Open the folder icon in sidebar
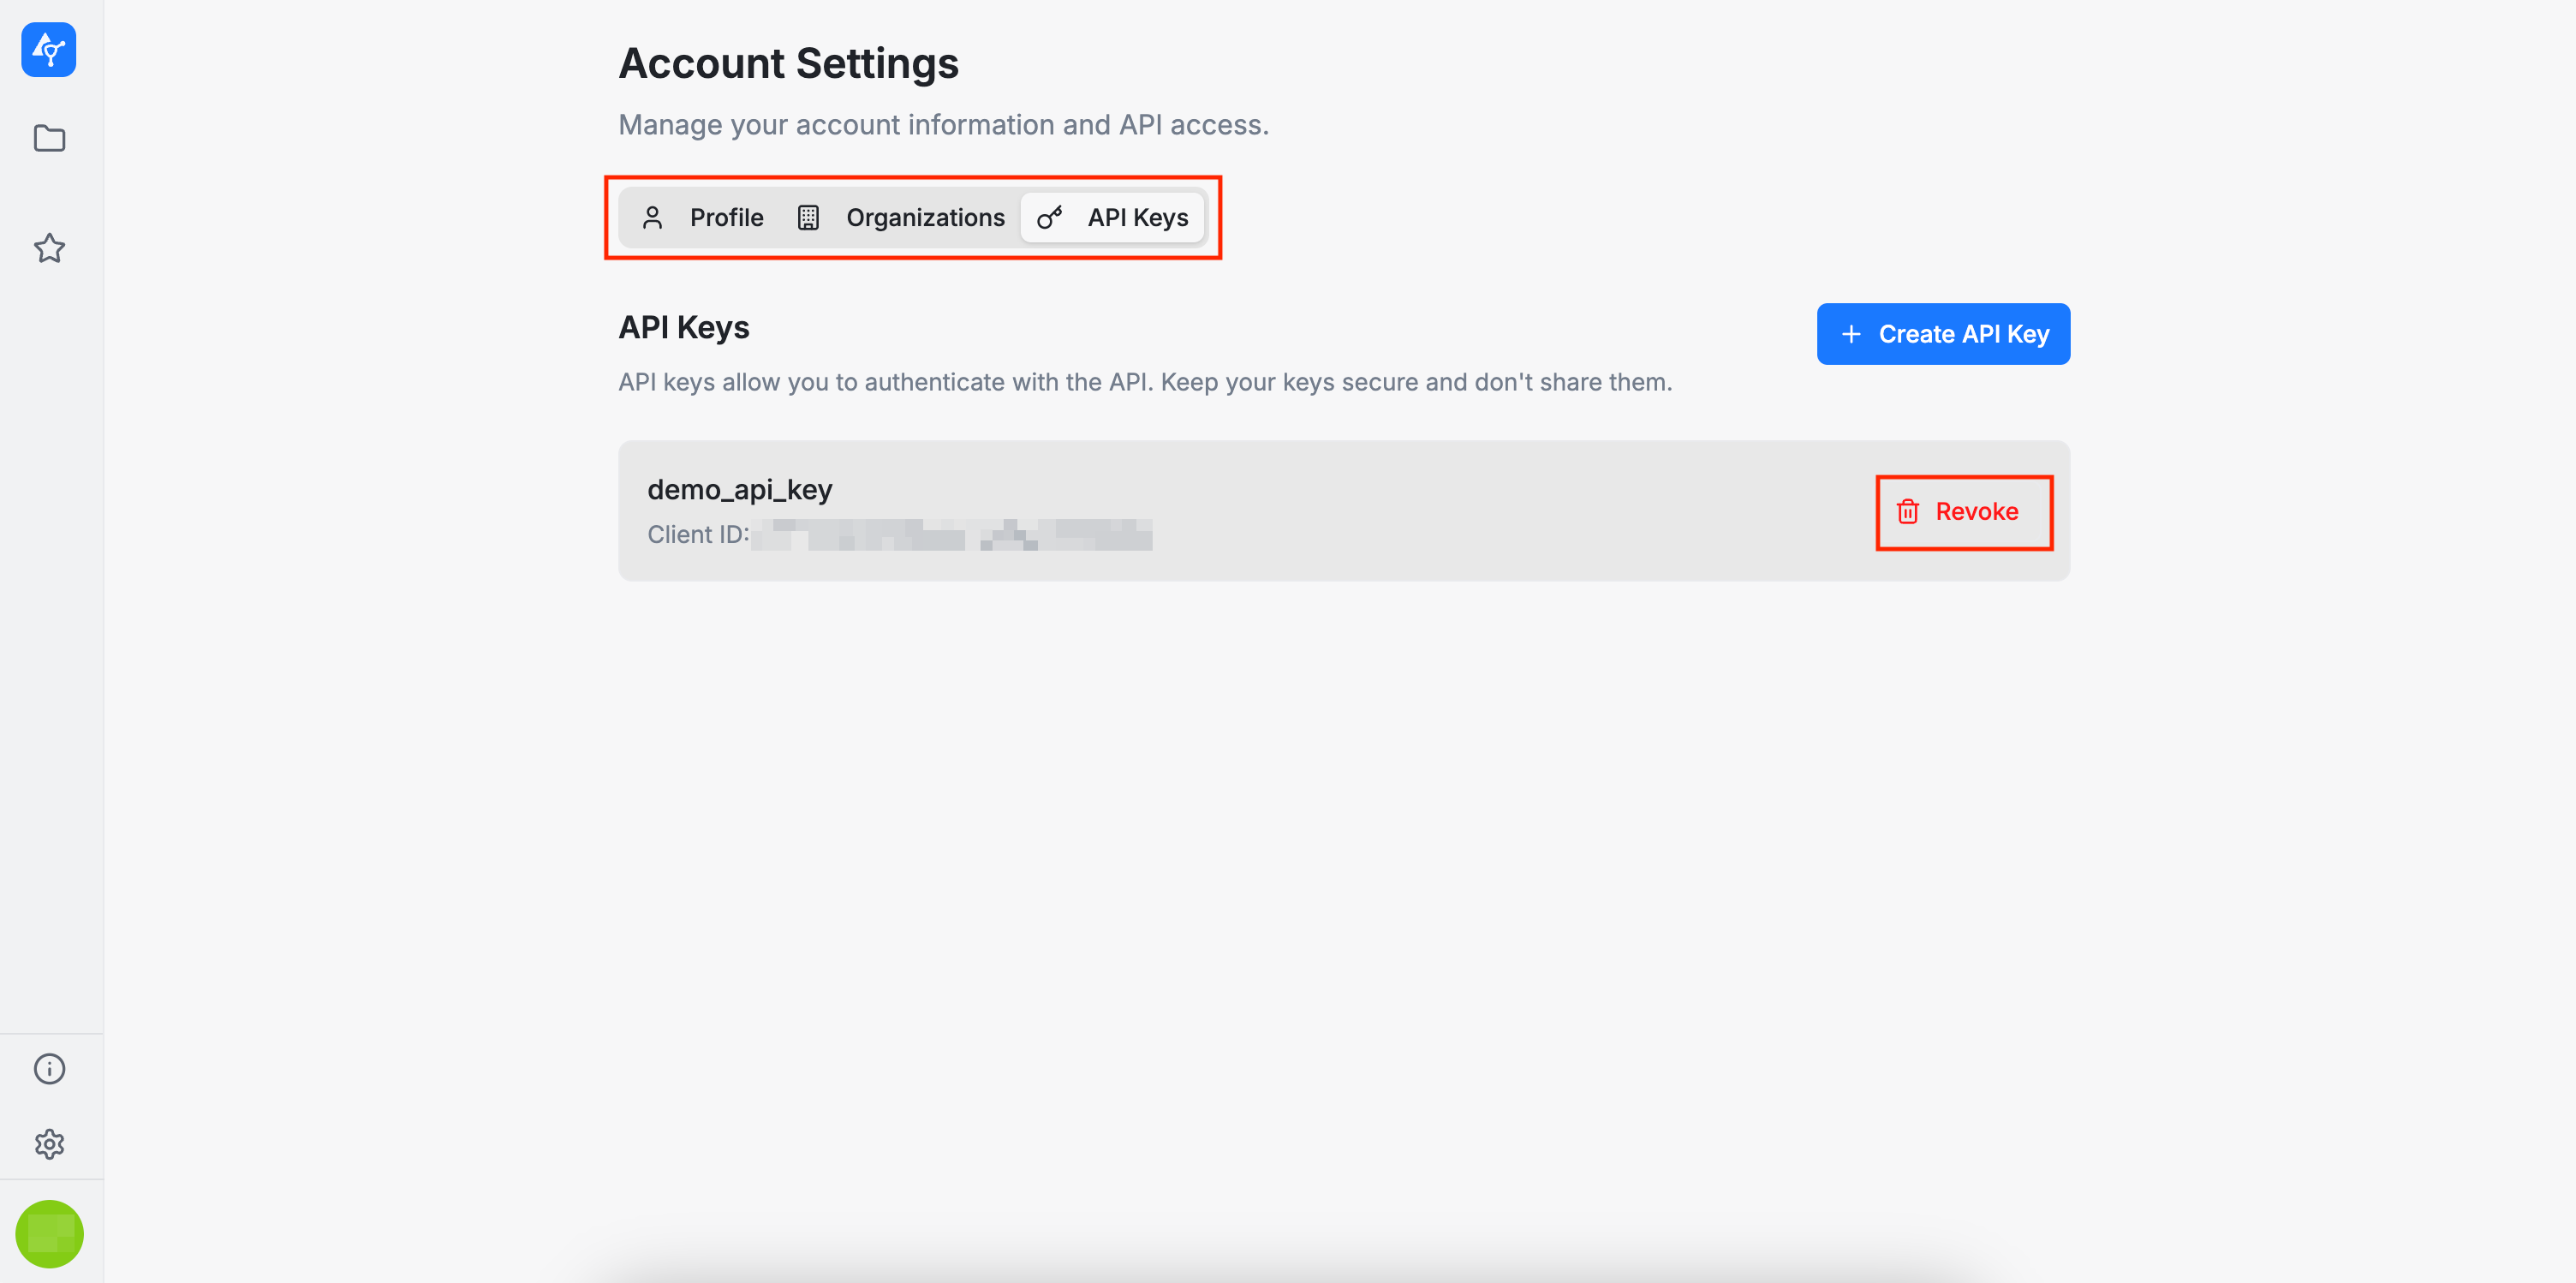 click(x=49, y=138)
